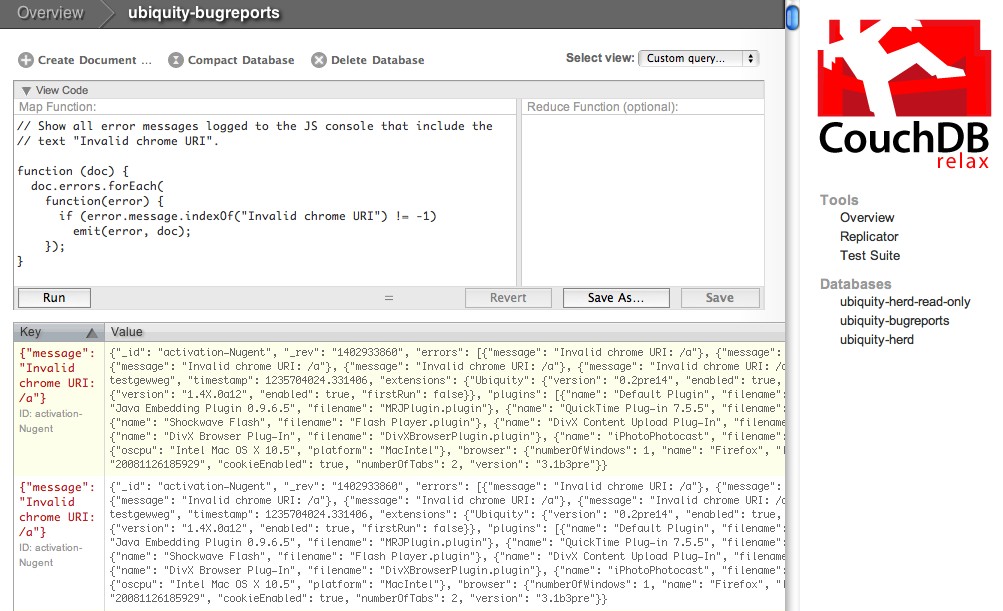This screenshot has width=1003, height=611.
Task: Click first row ID activation-Nugent
Action: click(51, 421)
